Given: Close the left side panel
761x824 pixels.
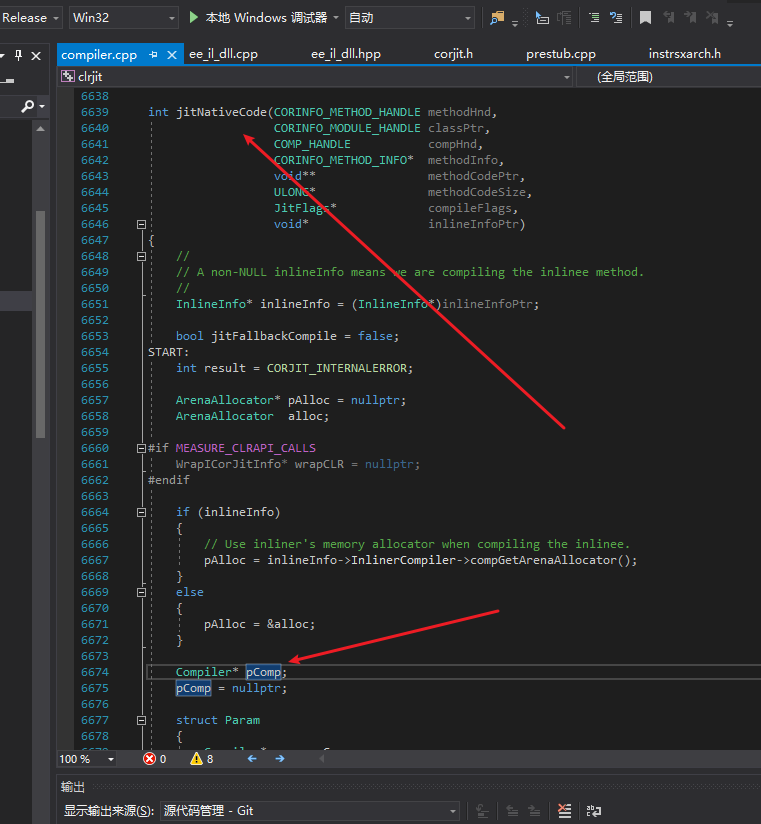Looking at the screenshot, I should point(36,55).
